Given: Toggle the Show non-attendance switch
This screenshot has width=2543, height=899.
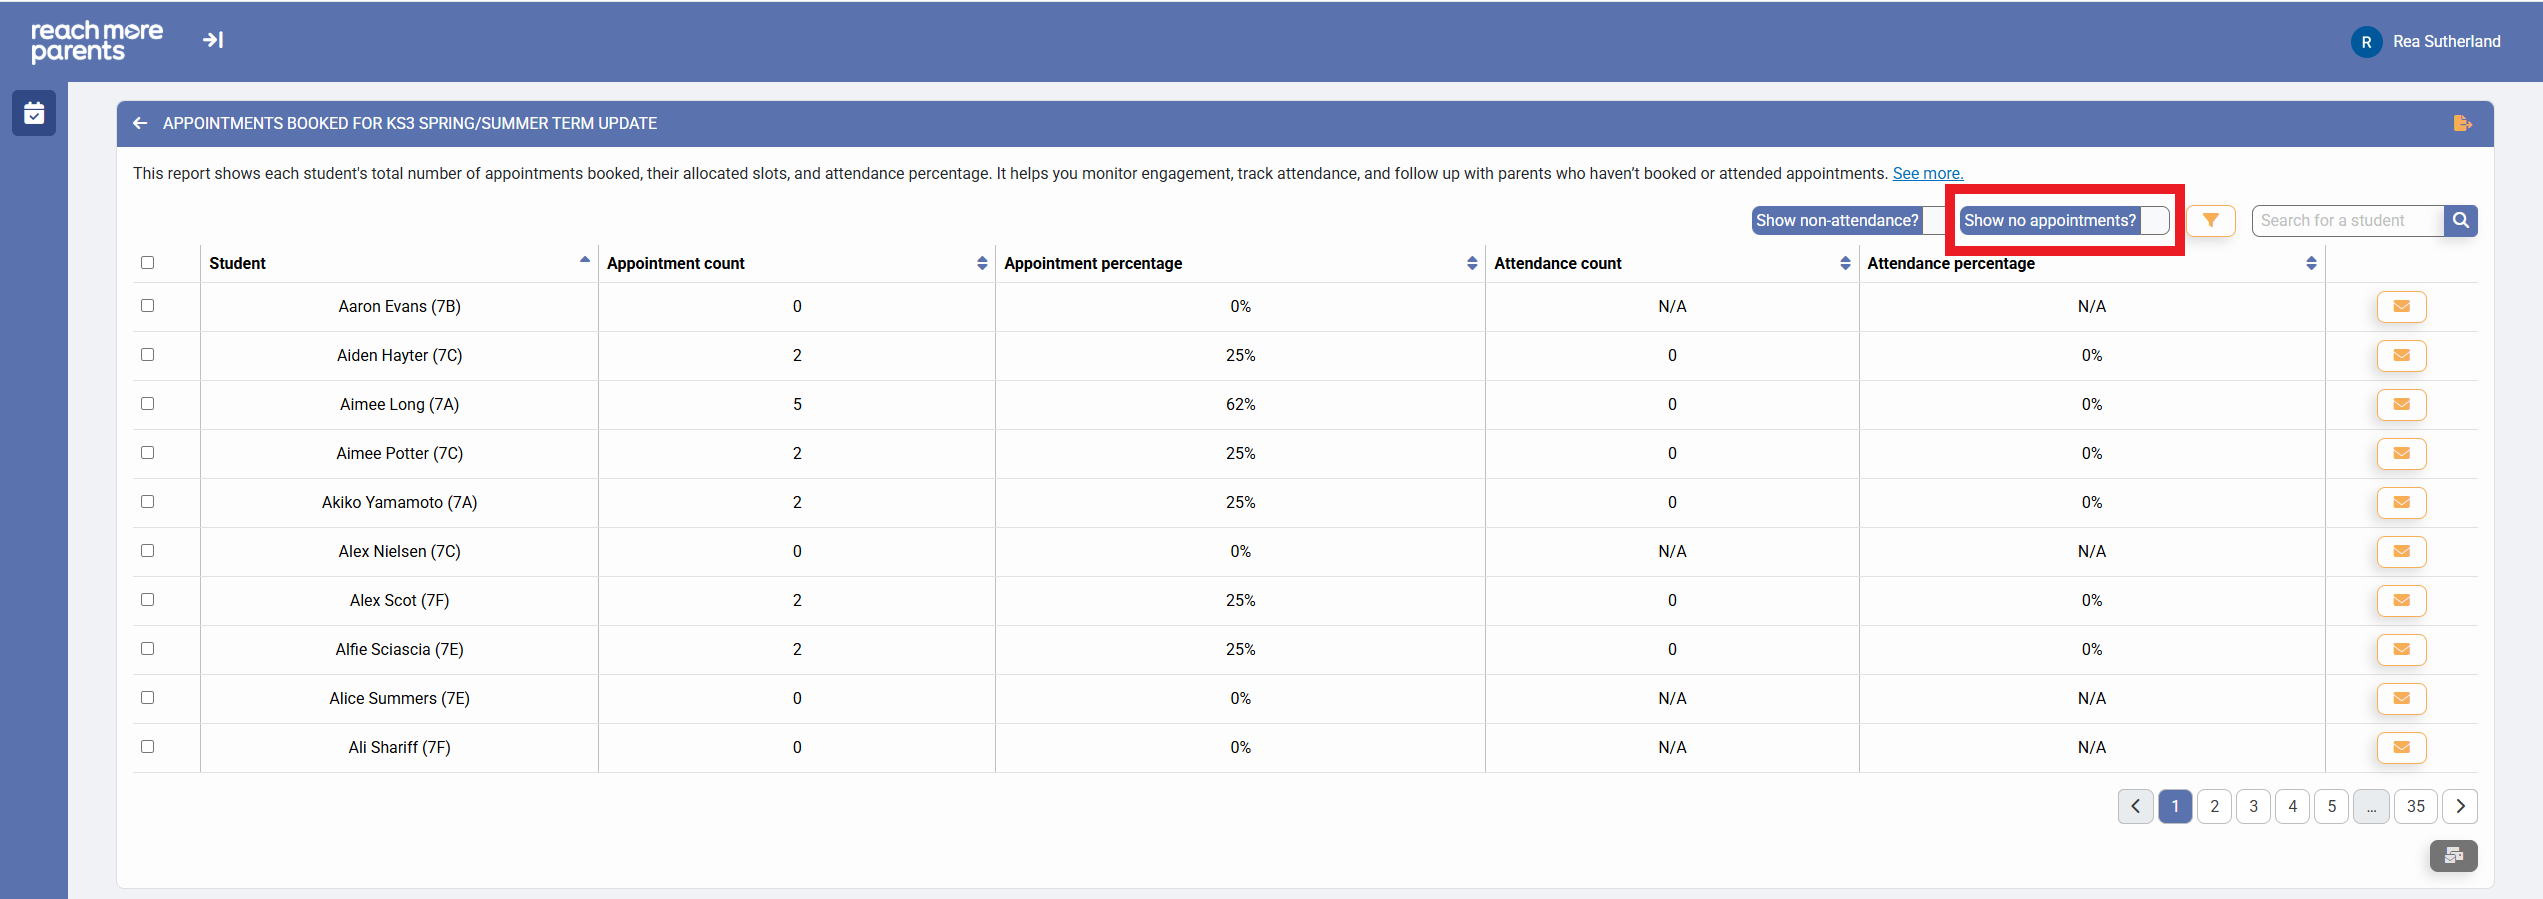Looking at the screenshot, I should [x=1934, y=220].
